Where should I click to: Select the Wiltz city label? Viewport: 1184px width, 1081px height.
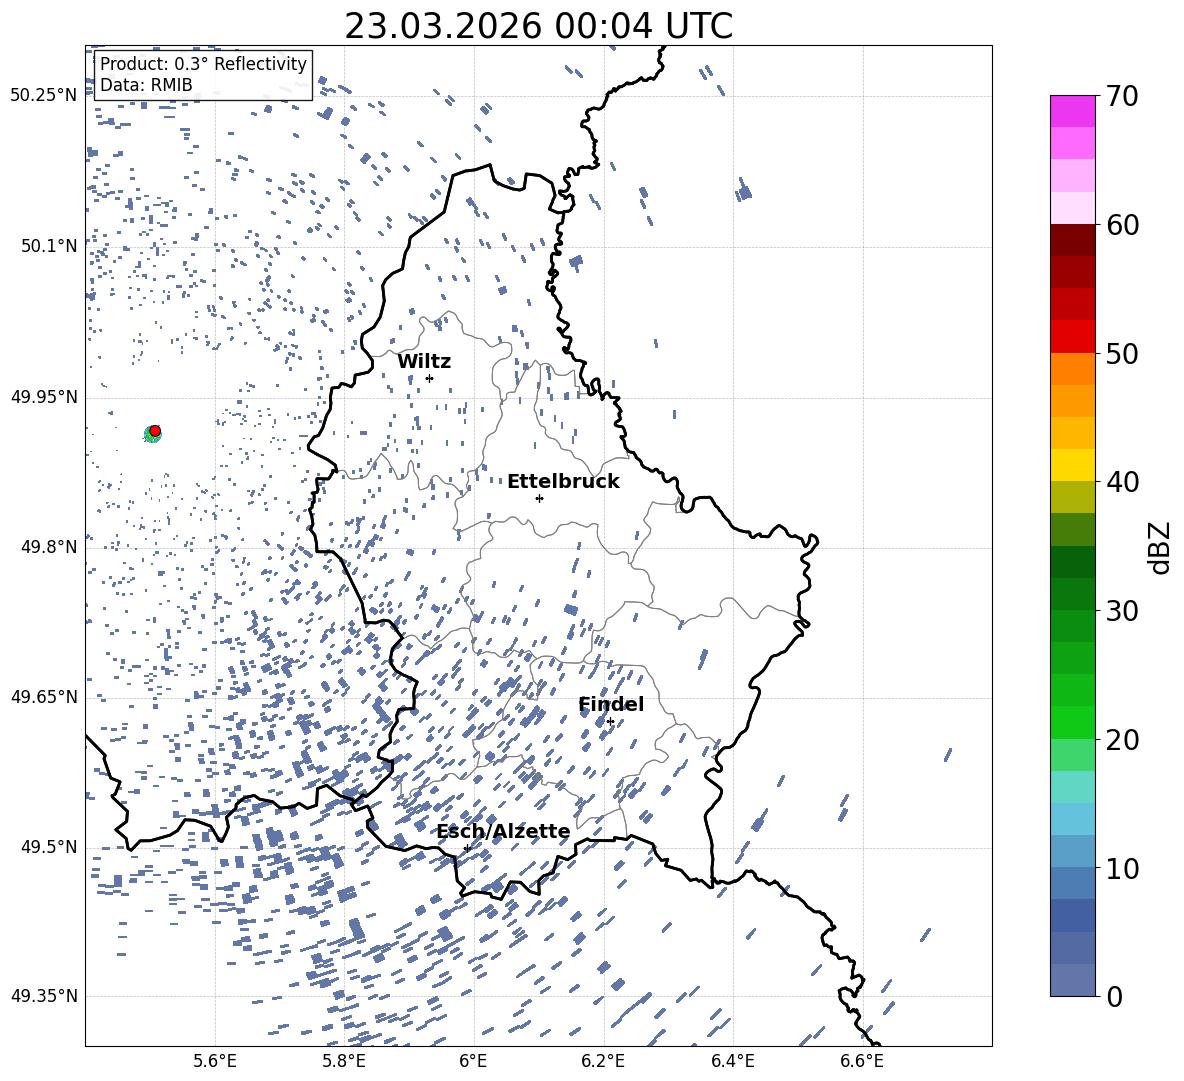[424, 361]
